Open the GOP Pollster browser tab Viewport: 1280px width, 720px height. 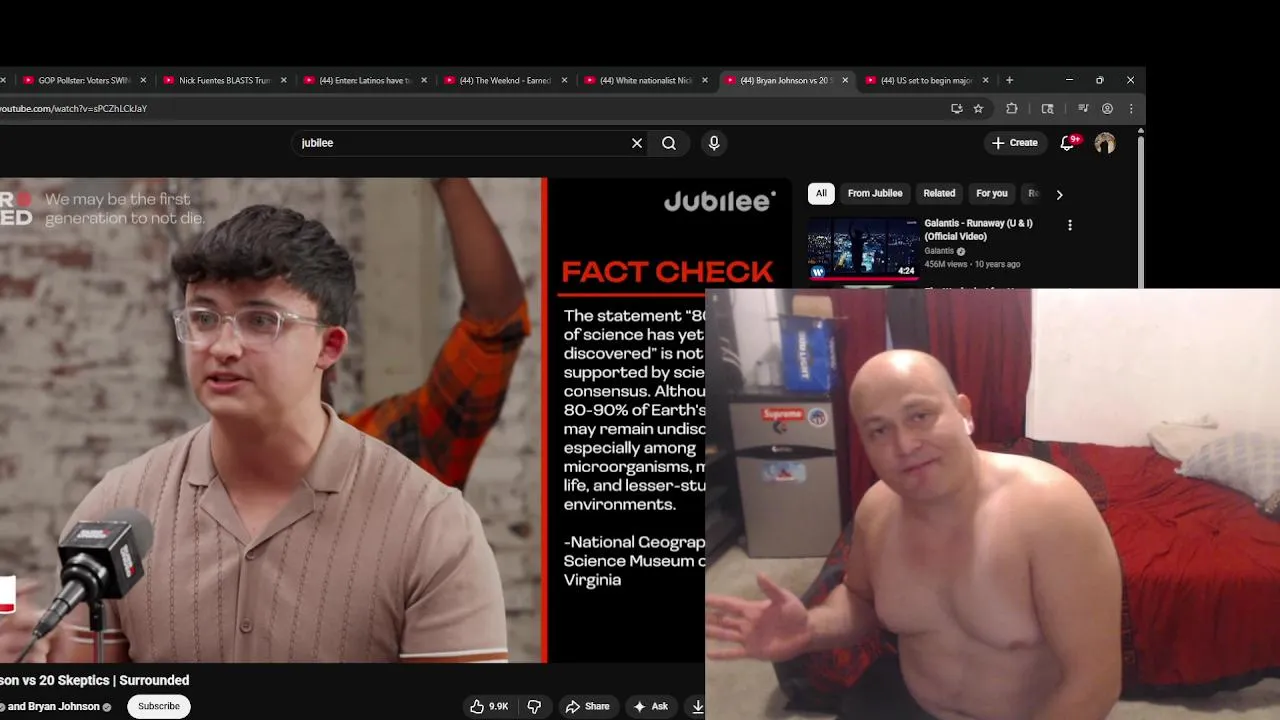click(x=84, y=80)
